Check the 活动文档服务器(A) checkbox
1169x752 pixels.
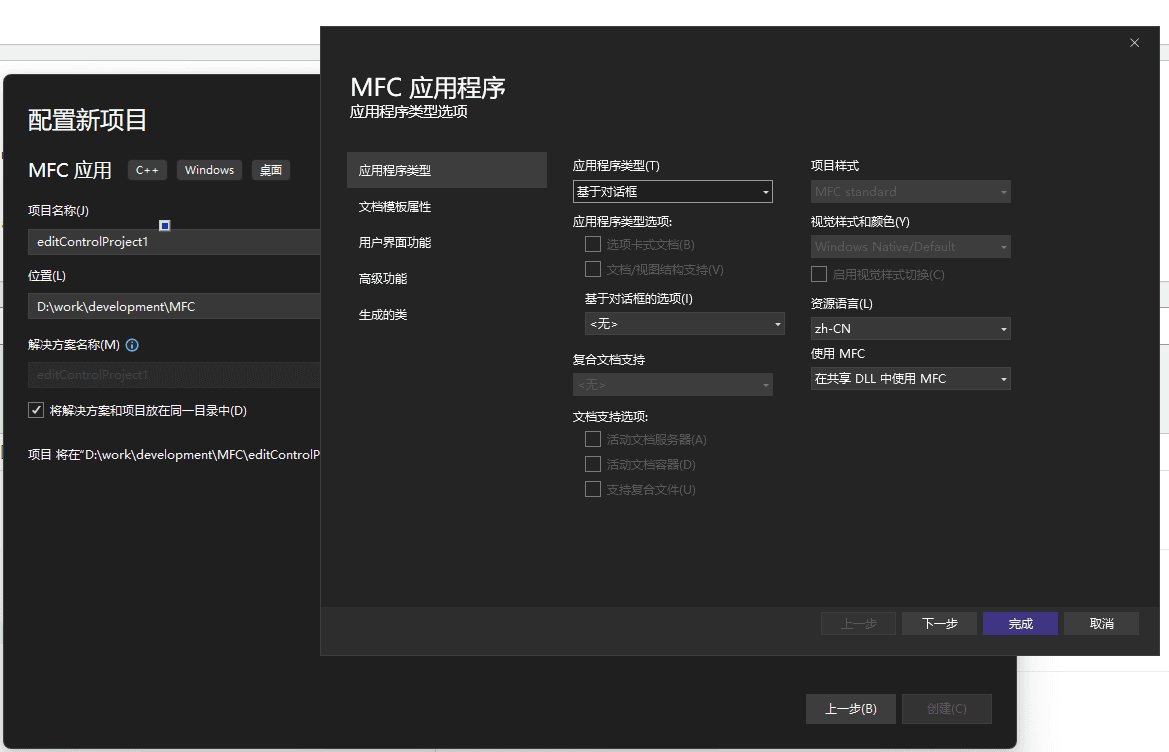[593, 439]
